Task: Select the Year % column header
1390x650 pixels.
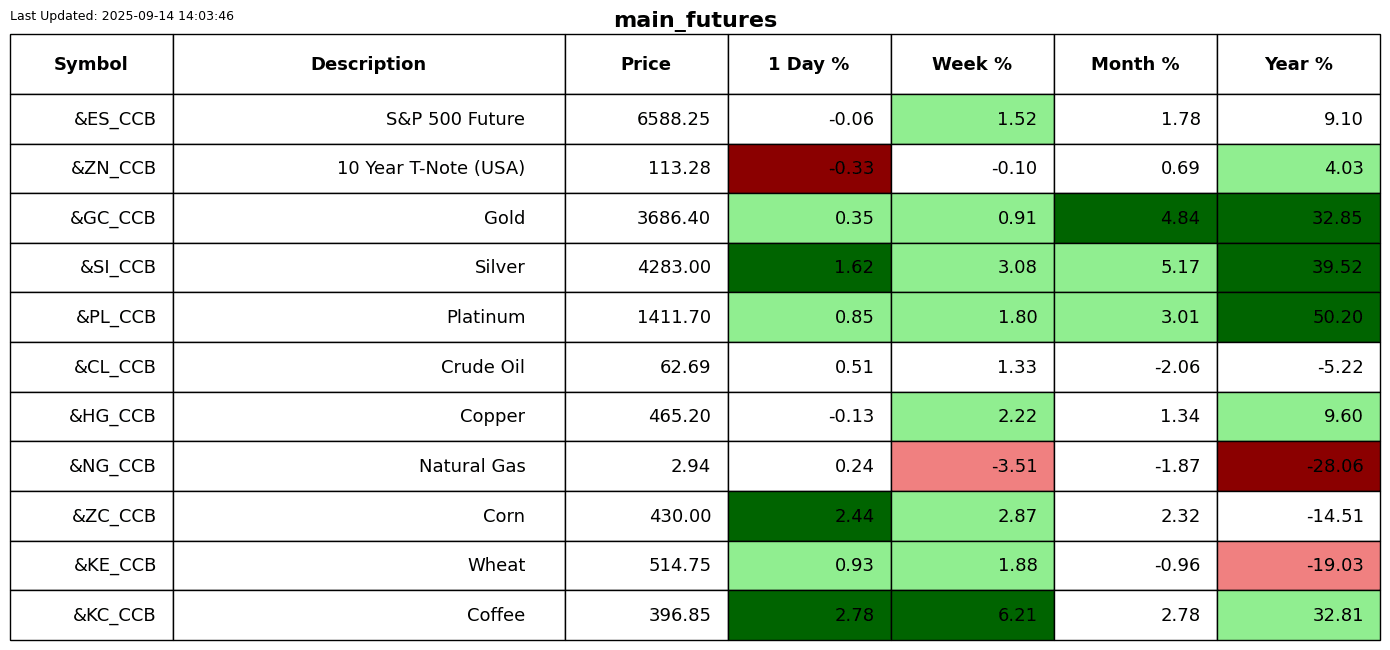Action: tap(1298, 64)
